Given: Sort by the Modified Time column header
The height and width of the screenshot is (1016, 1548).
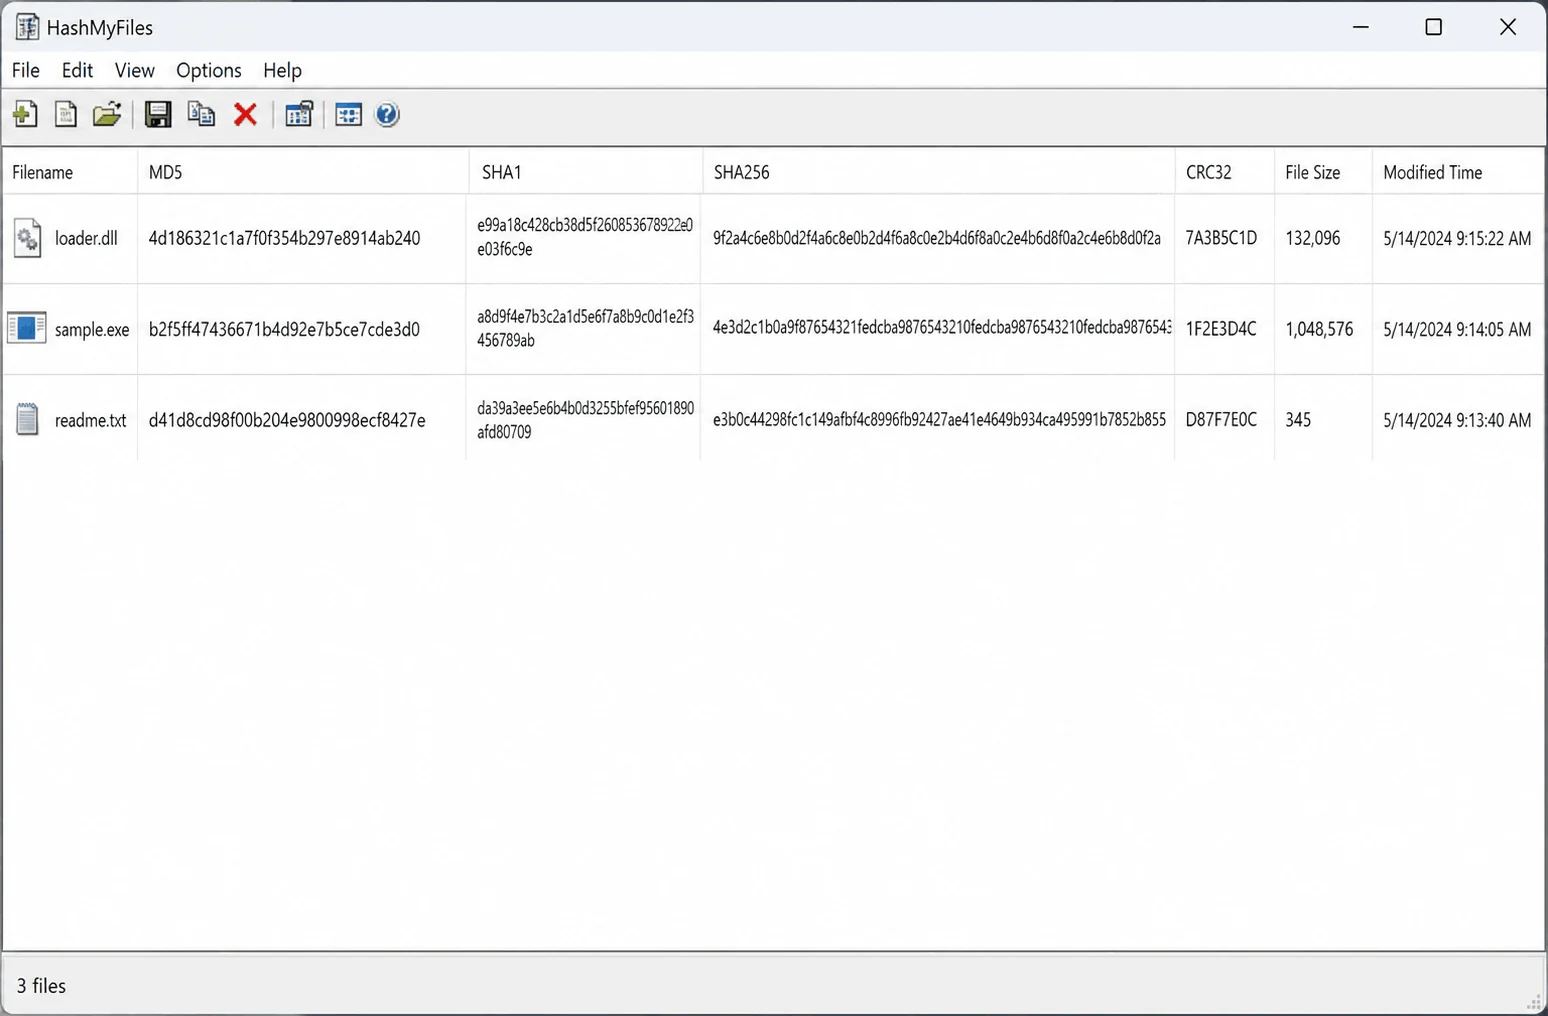Looking at the screenshot, I should pyautogui.click(x=1458, y=172).
